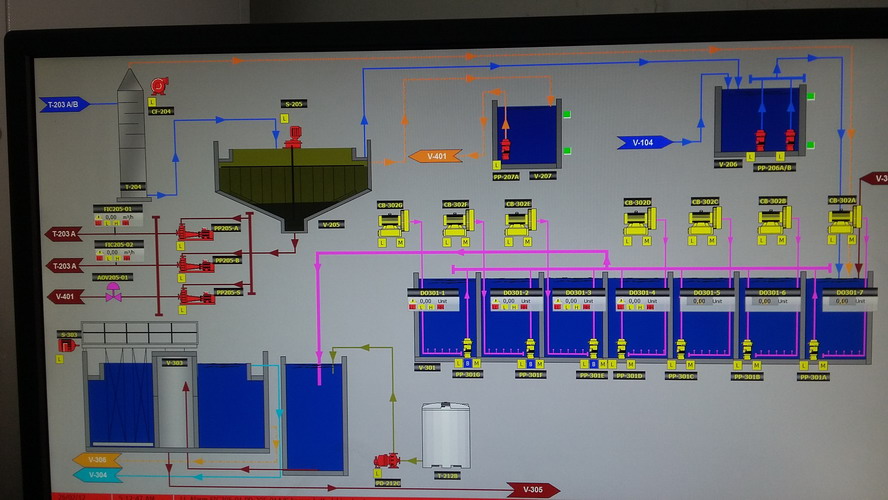The image size is (888, 500).
Task: Navigate to the cyan V-304 arrow
Action: coord(97,475)
